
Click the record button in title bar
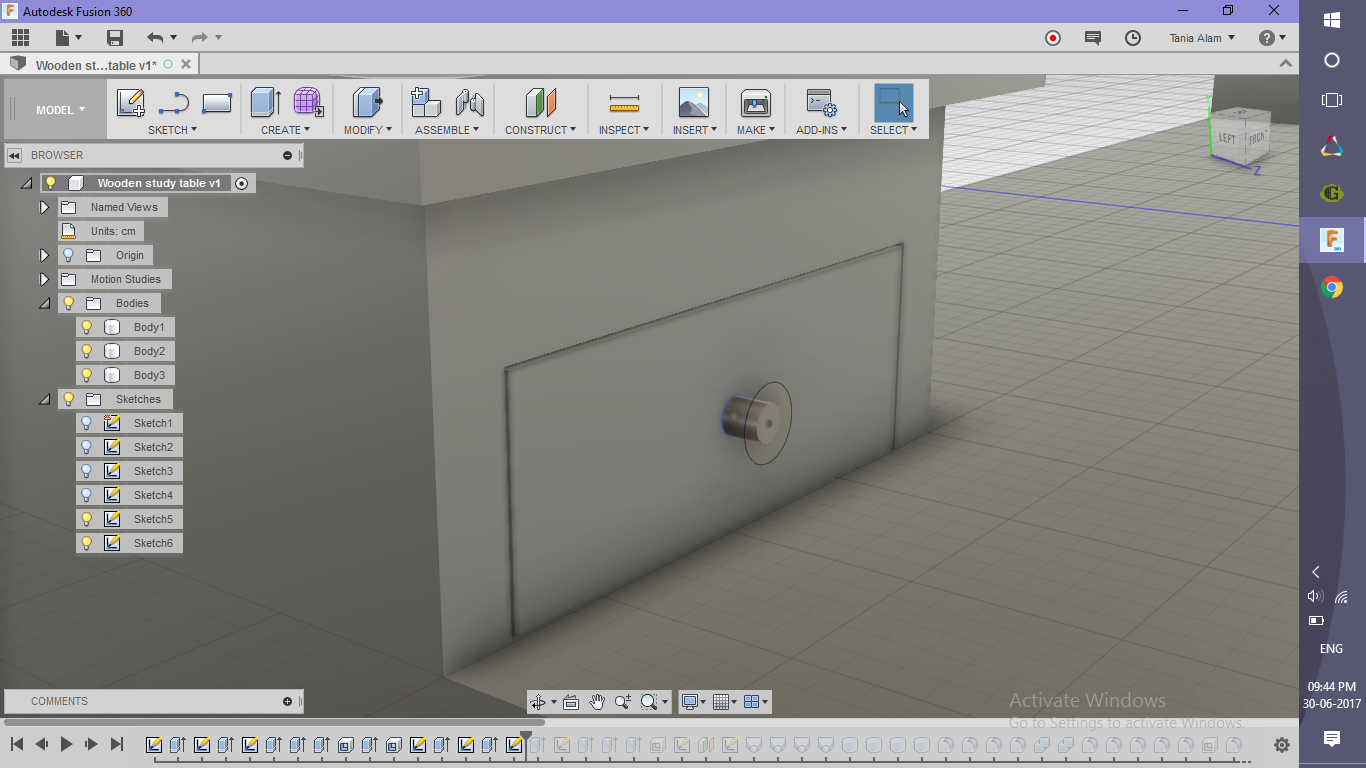pyautogui.click(x=1053, y=38)
